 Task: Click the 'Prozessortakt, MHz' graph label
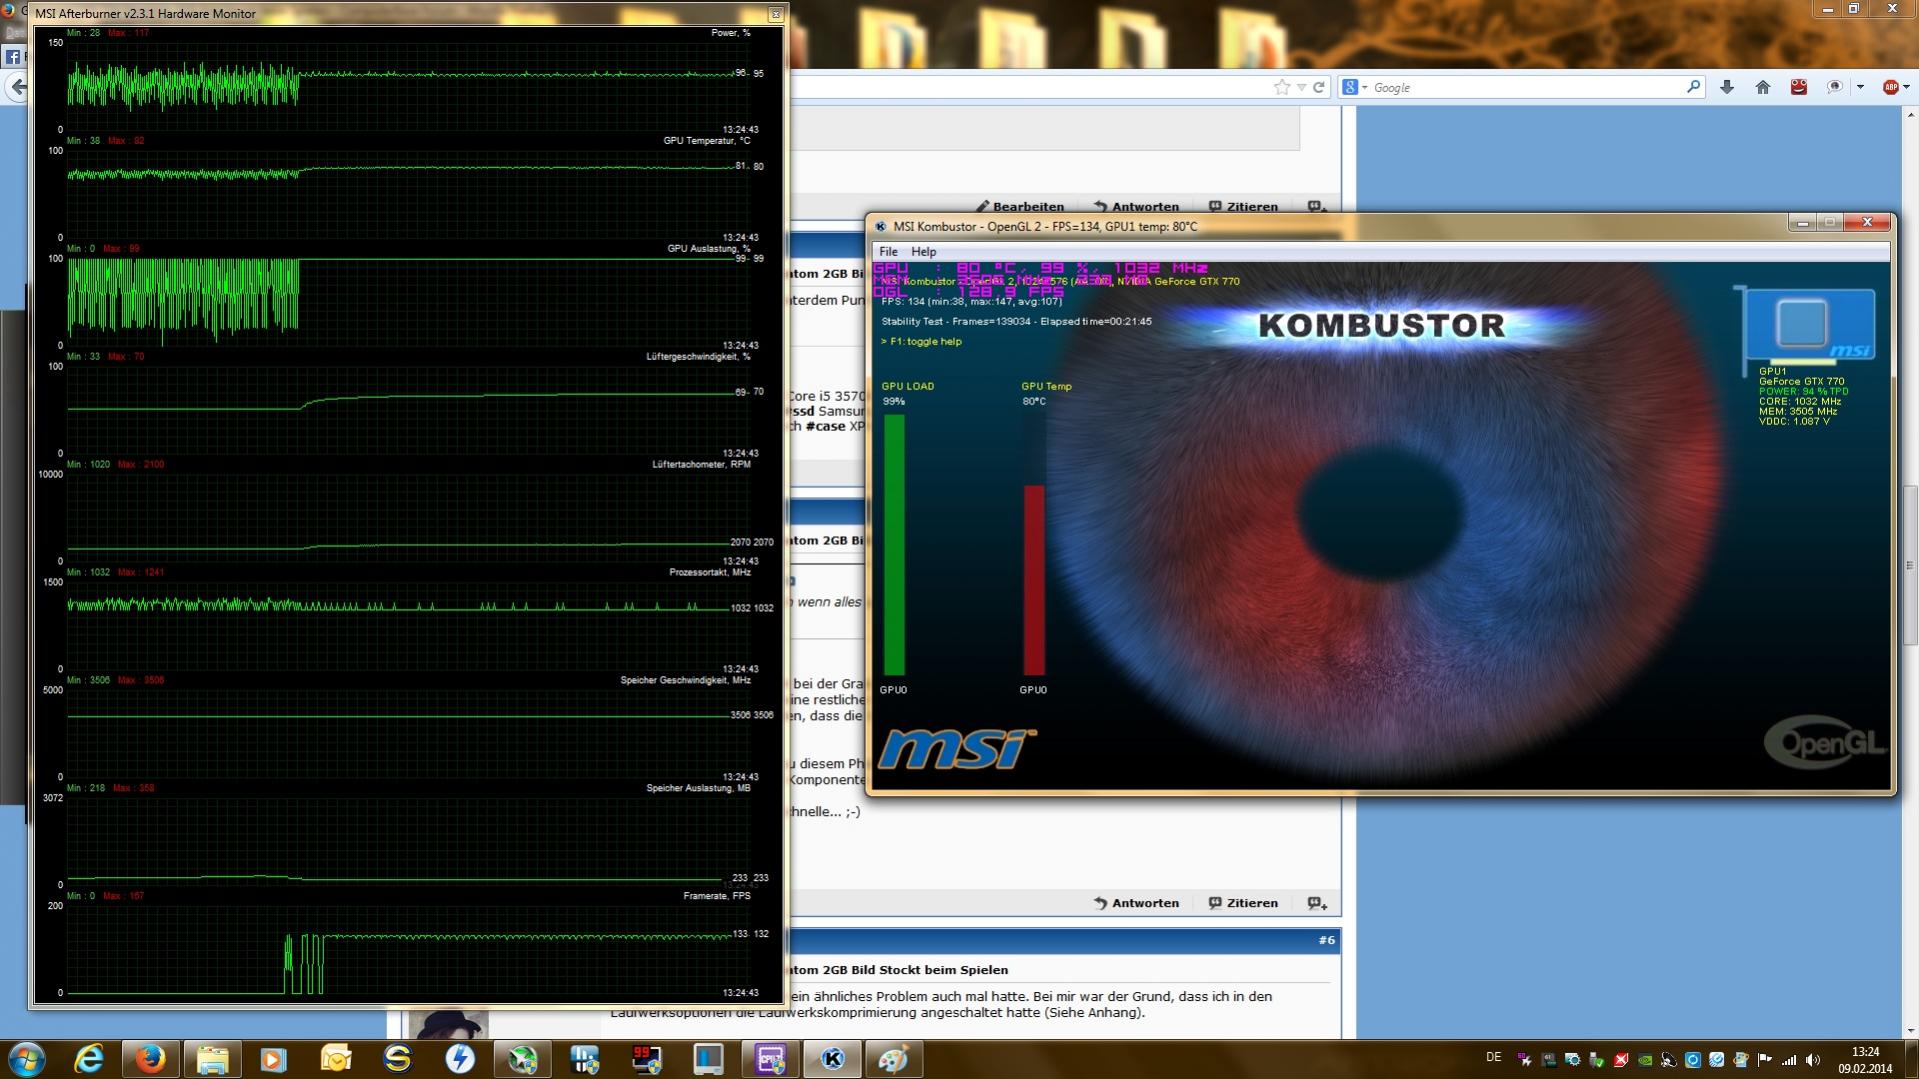[x=710, y=573]
